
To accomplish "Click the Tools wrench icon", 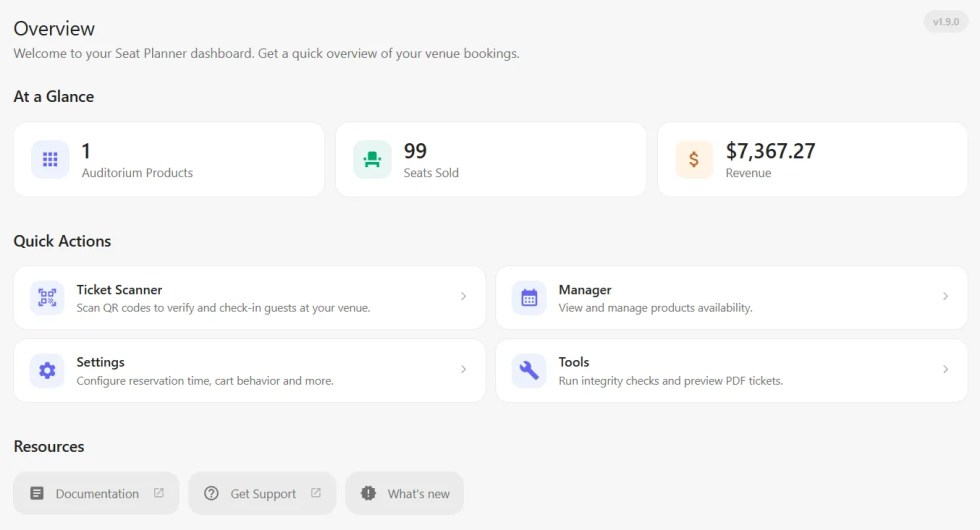I will click(x=529, y=371).
